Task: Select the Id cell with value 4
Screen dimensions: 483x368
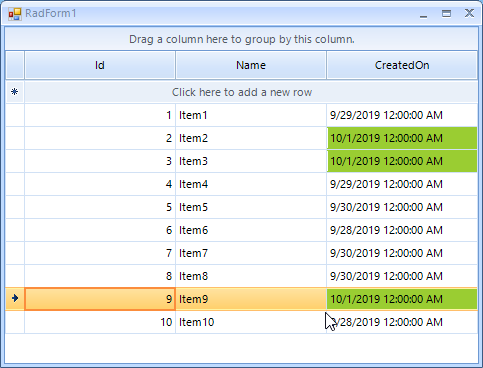Action: (x=100, y=184)
